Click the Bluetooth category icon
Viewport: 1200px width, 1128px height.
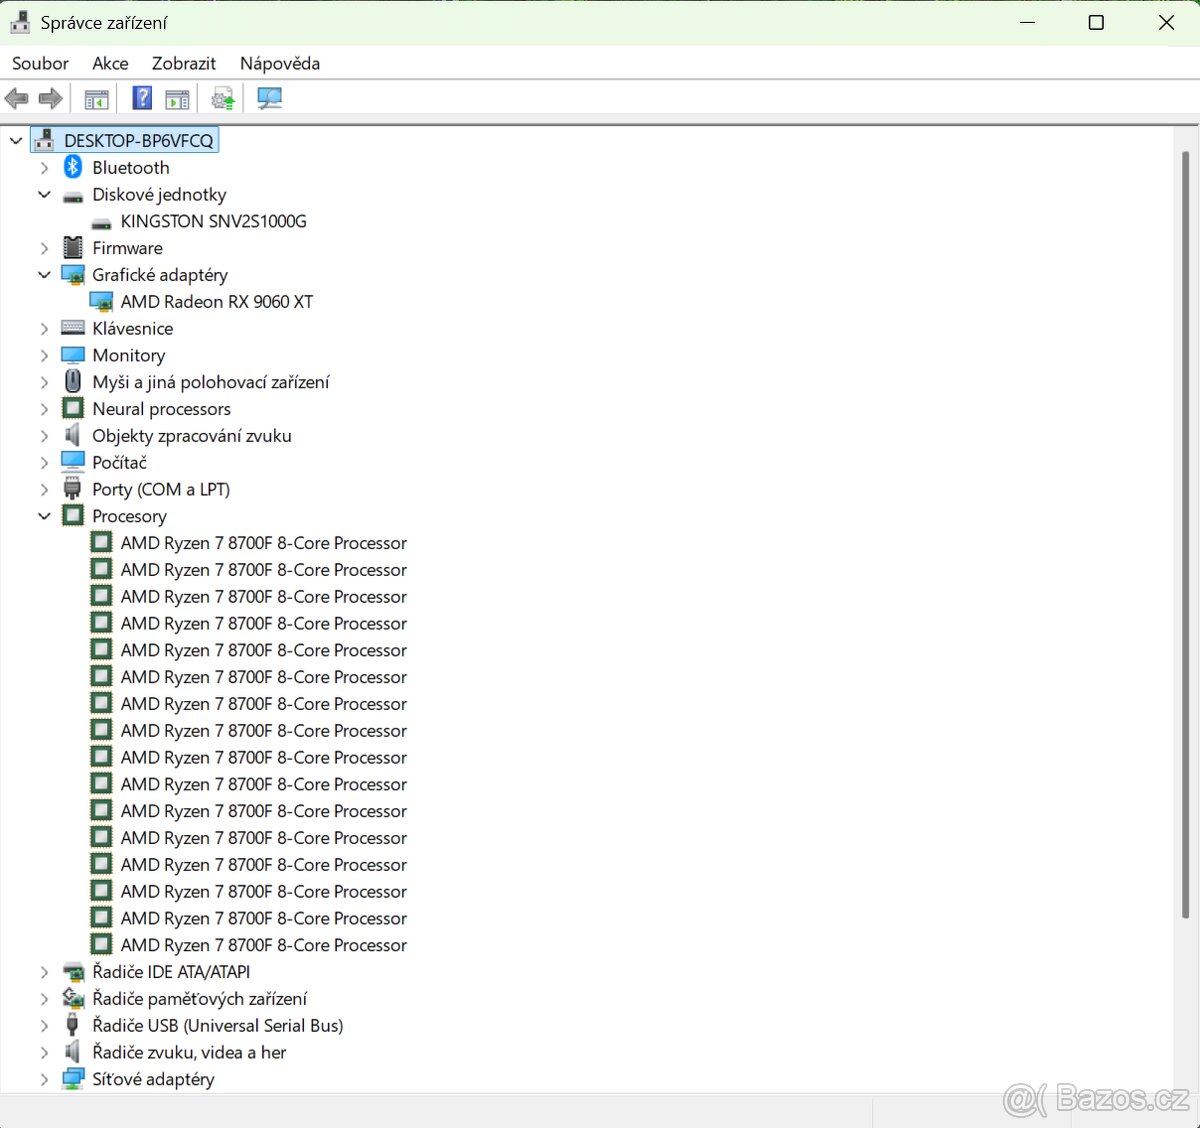point(73,167)
